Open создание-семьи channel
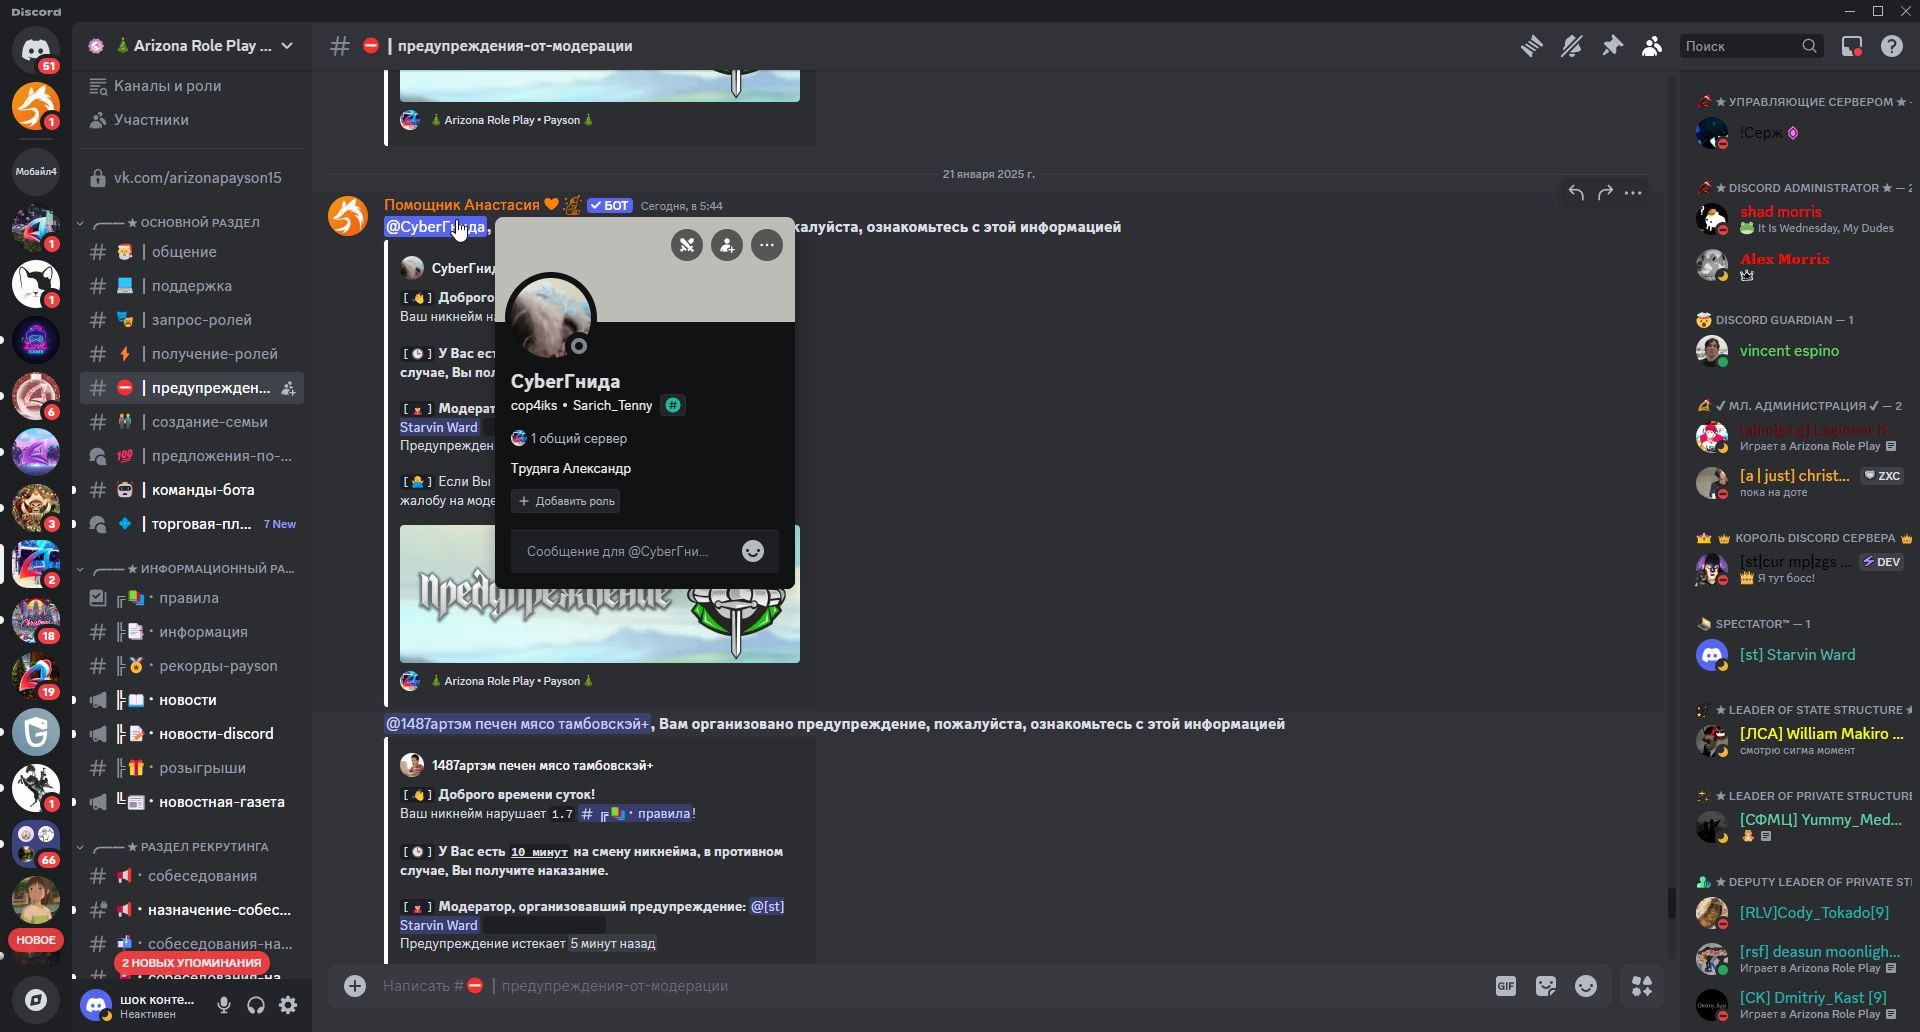 (191, 422)
